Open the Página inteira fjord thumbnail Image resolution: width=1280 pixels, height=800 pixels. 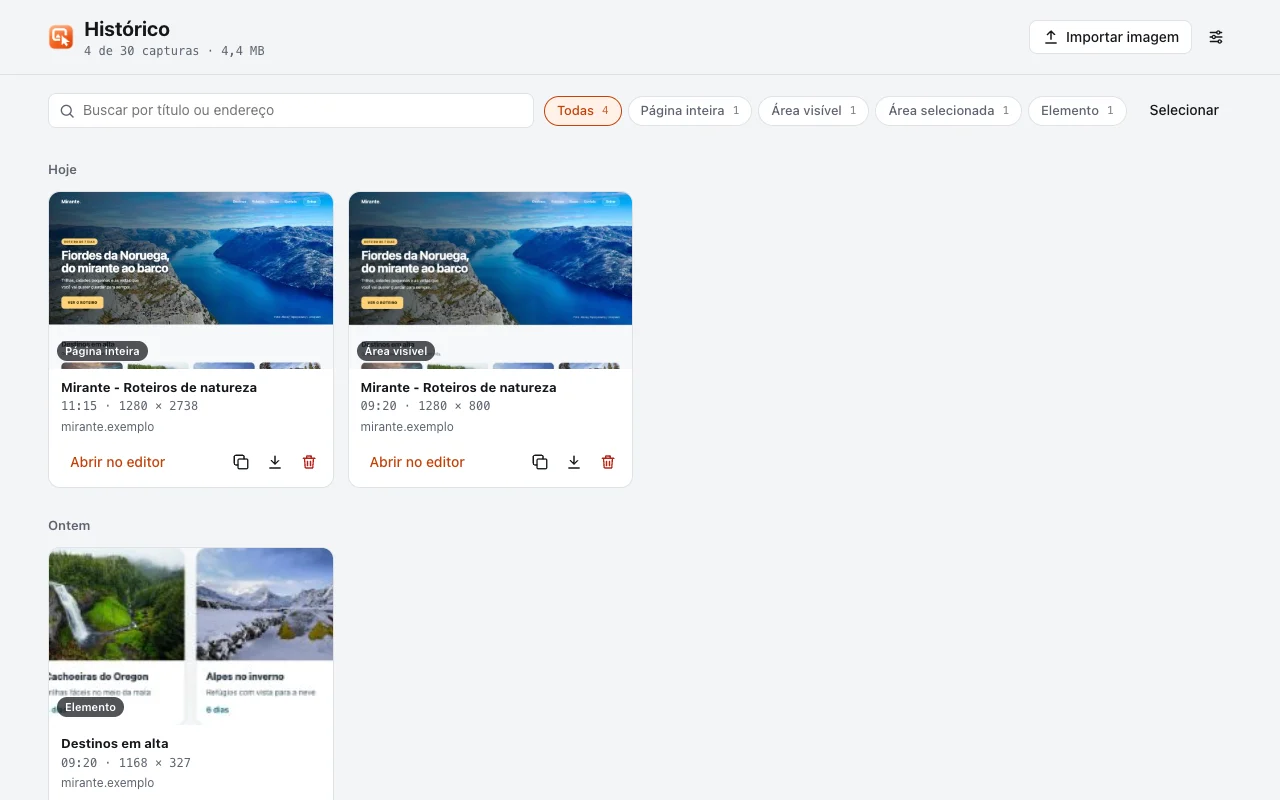point(191,280)
